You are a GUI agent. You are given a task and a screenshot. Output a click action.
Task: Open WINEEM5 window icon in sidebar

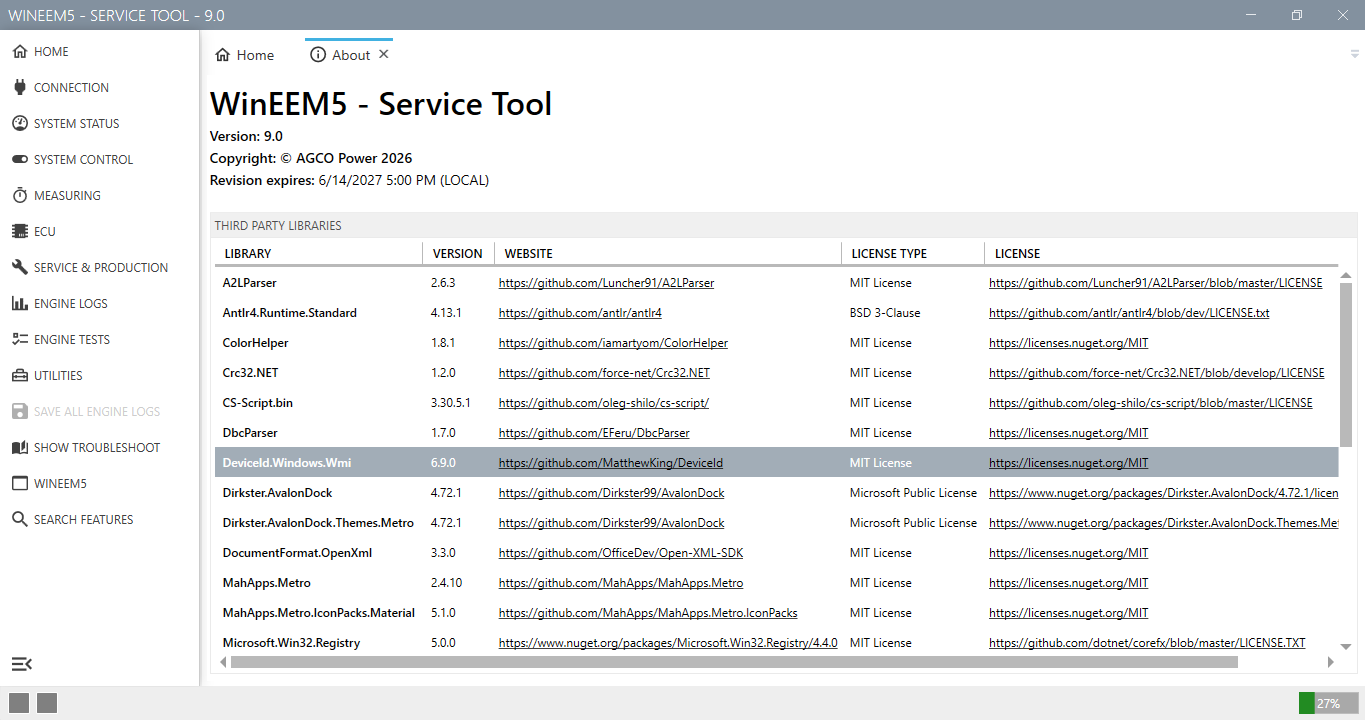19,483
